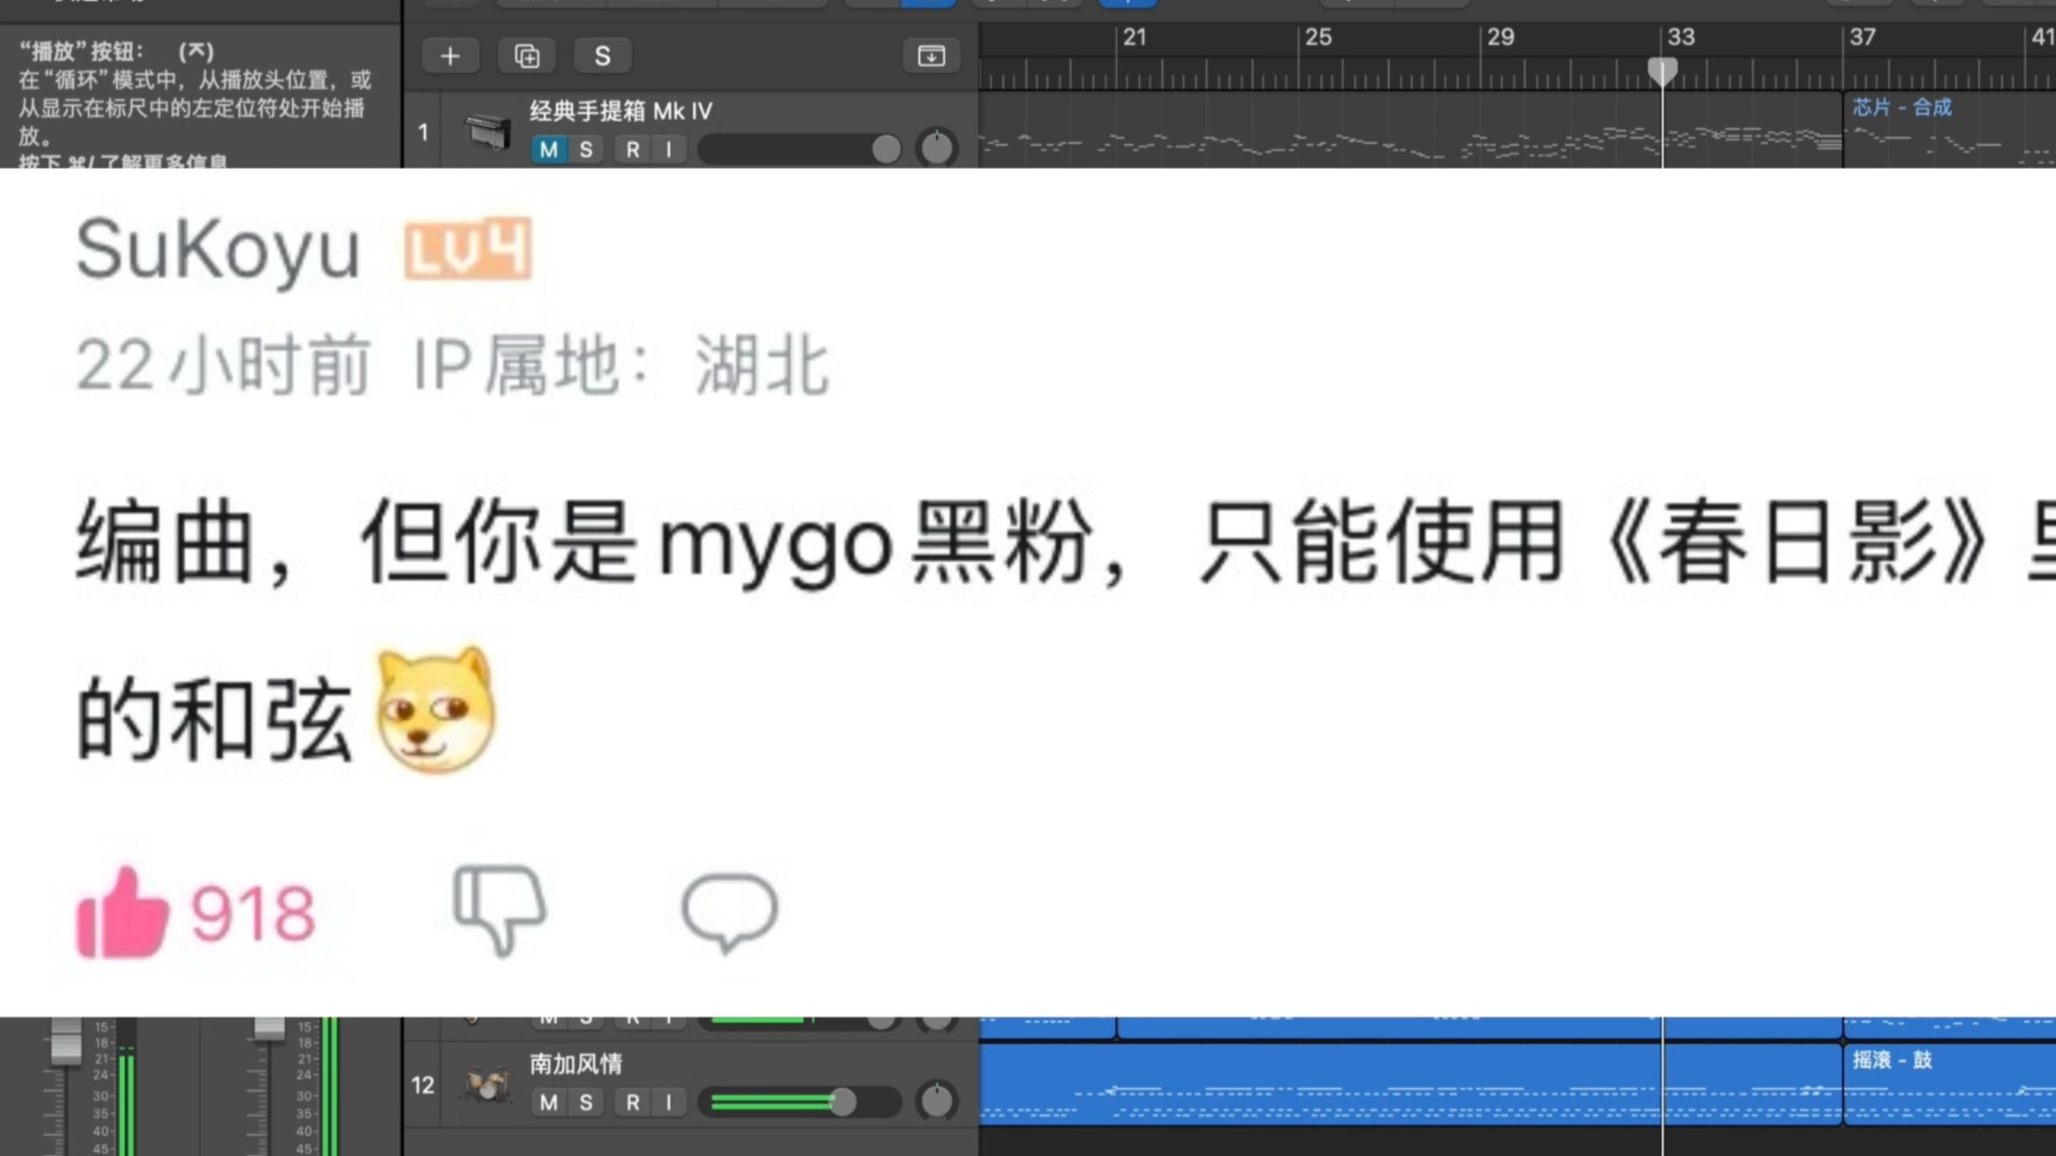Click the 经典手提箱 Mk IV volume slider
This screenshot has height=1156, width=2056.
799,150
